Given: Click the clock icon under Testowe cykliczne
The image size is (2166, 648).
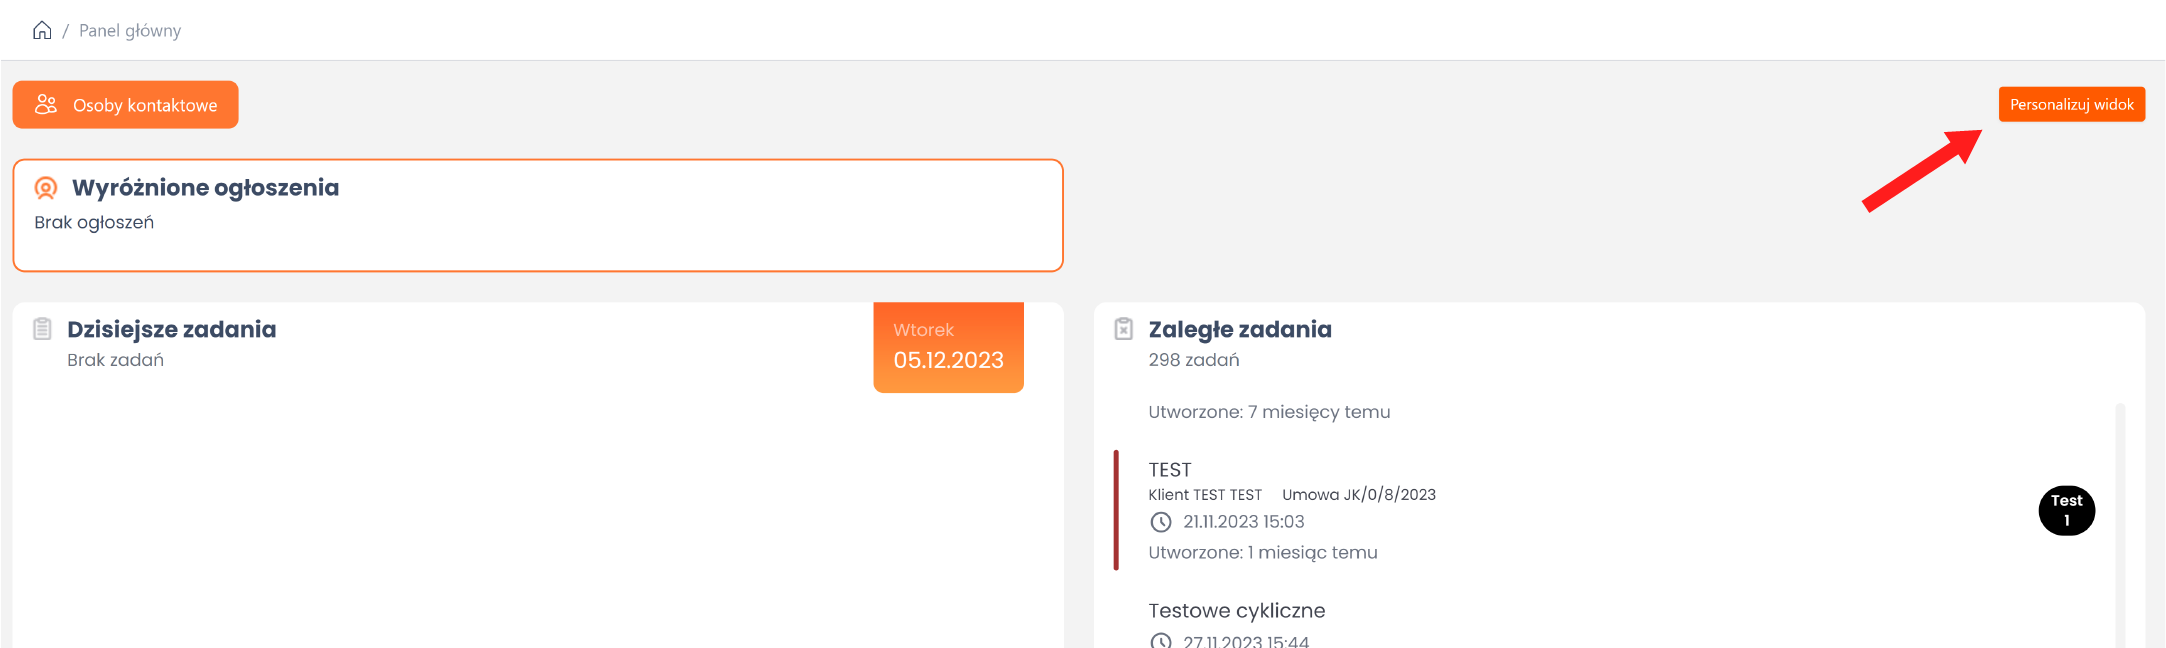Looking at the screenshot, I should pos(1160,641).
